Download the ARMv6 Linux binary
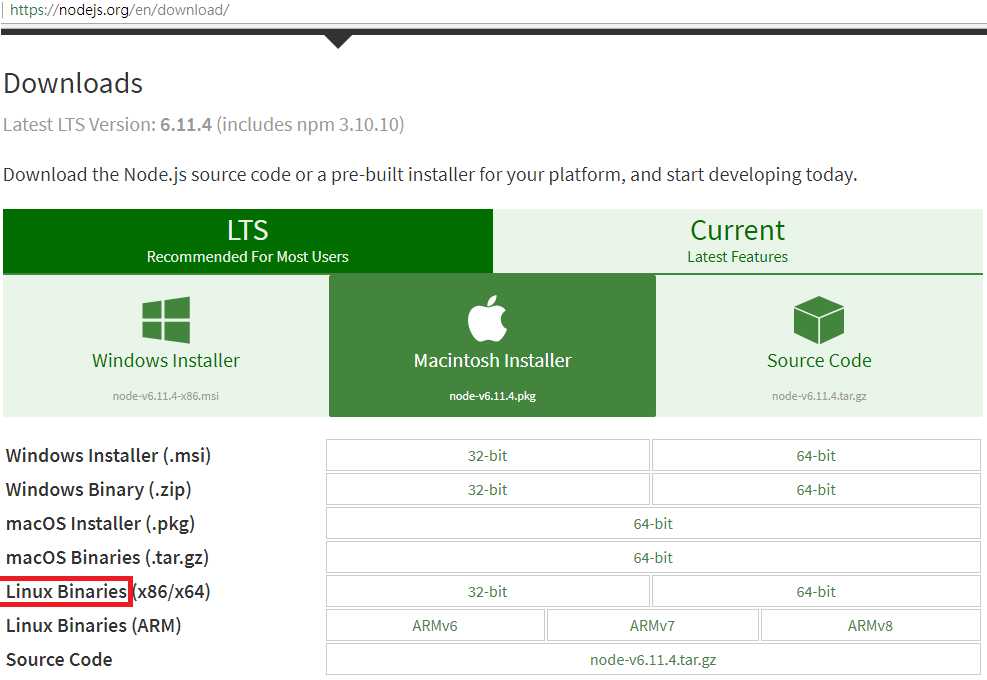Screen dimensions: 987x680 435,625
